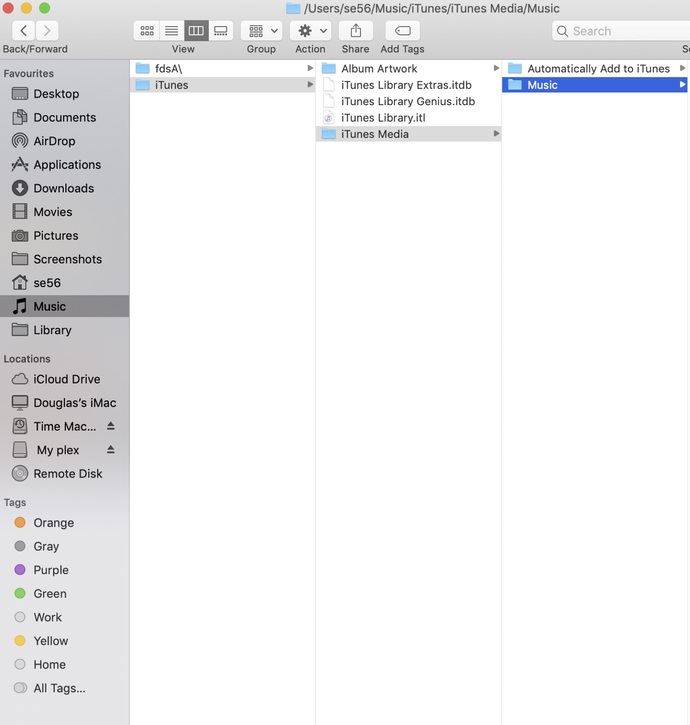The image size is (690, 725).
Task: Filter by the Orange tag
Action: 64,522
